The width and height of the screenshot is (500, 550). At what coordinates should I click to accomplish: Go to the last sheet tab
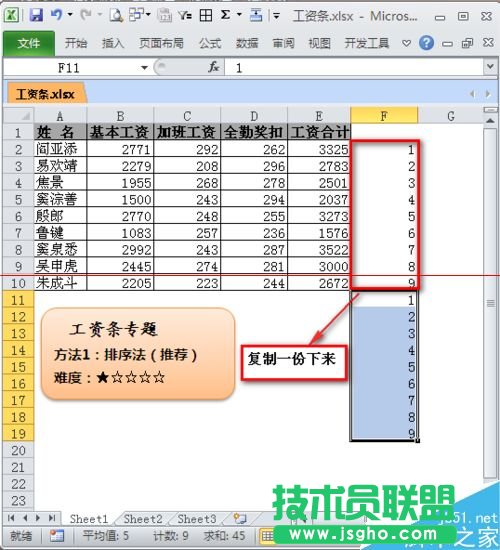point(52,518)
